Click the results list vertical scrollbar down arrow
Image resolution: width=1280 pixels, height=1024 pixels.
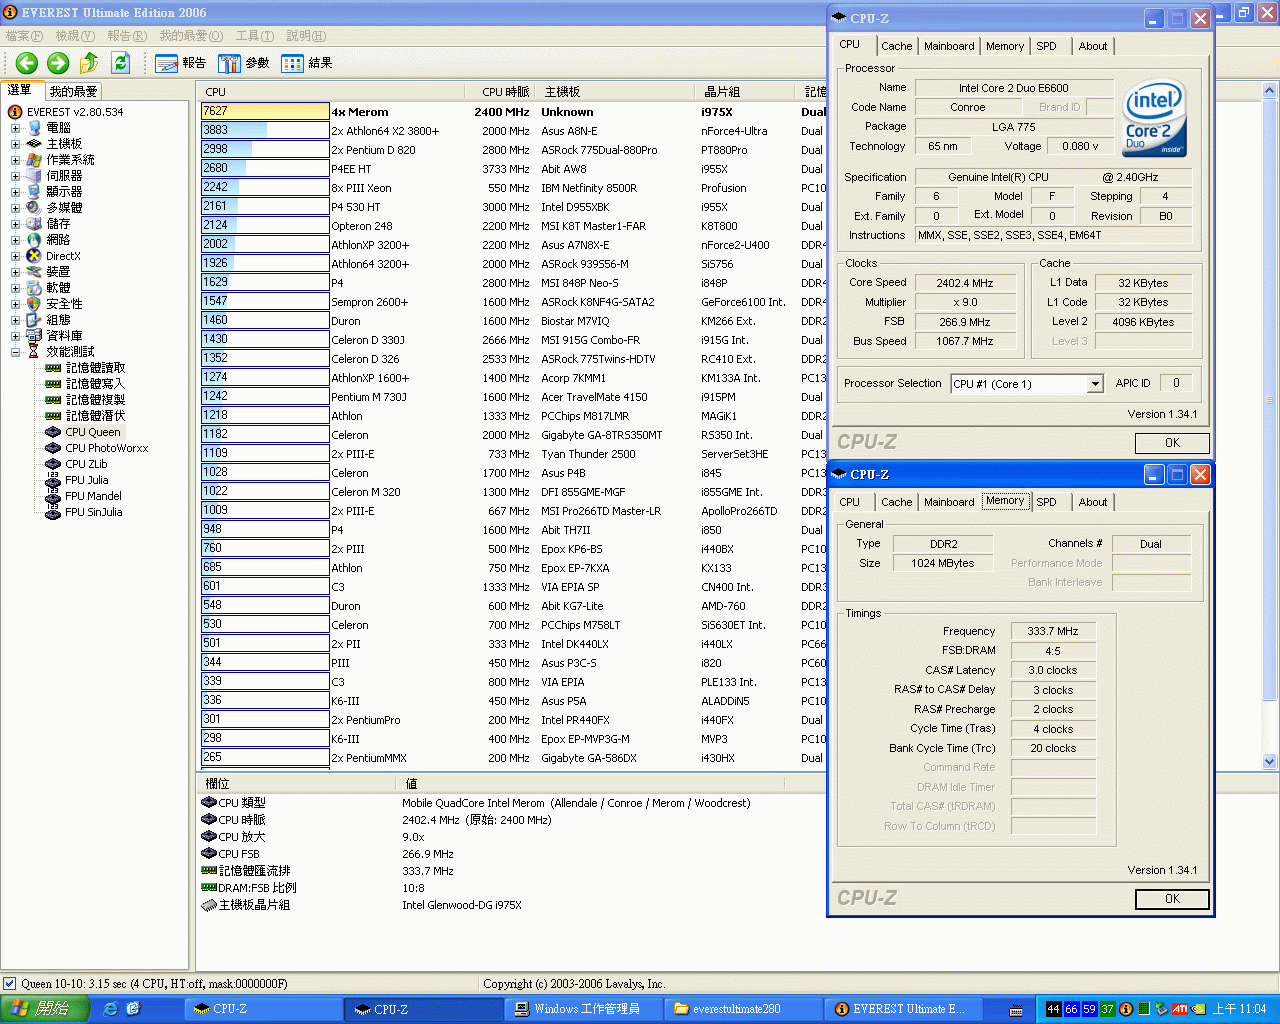coord(1270,761)
